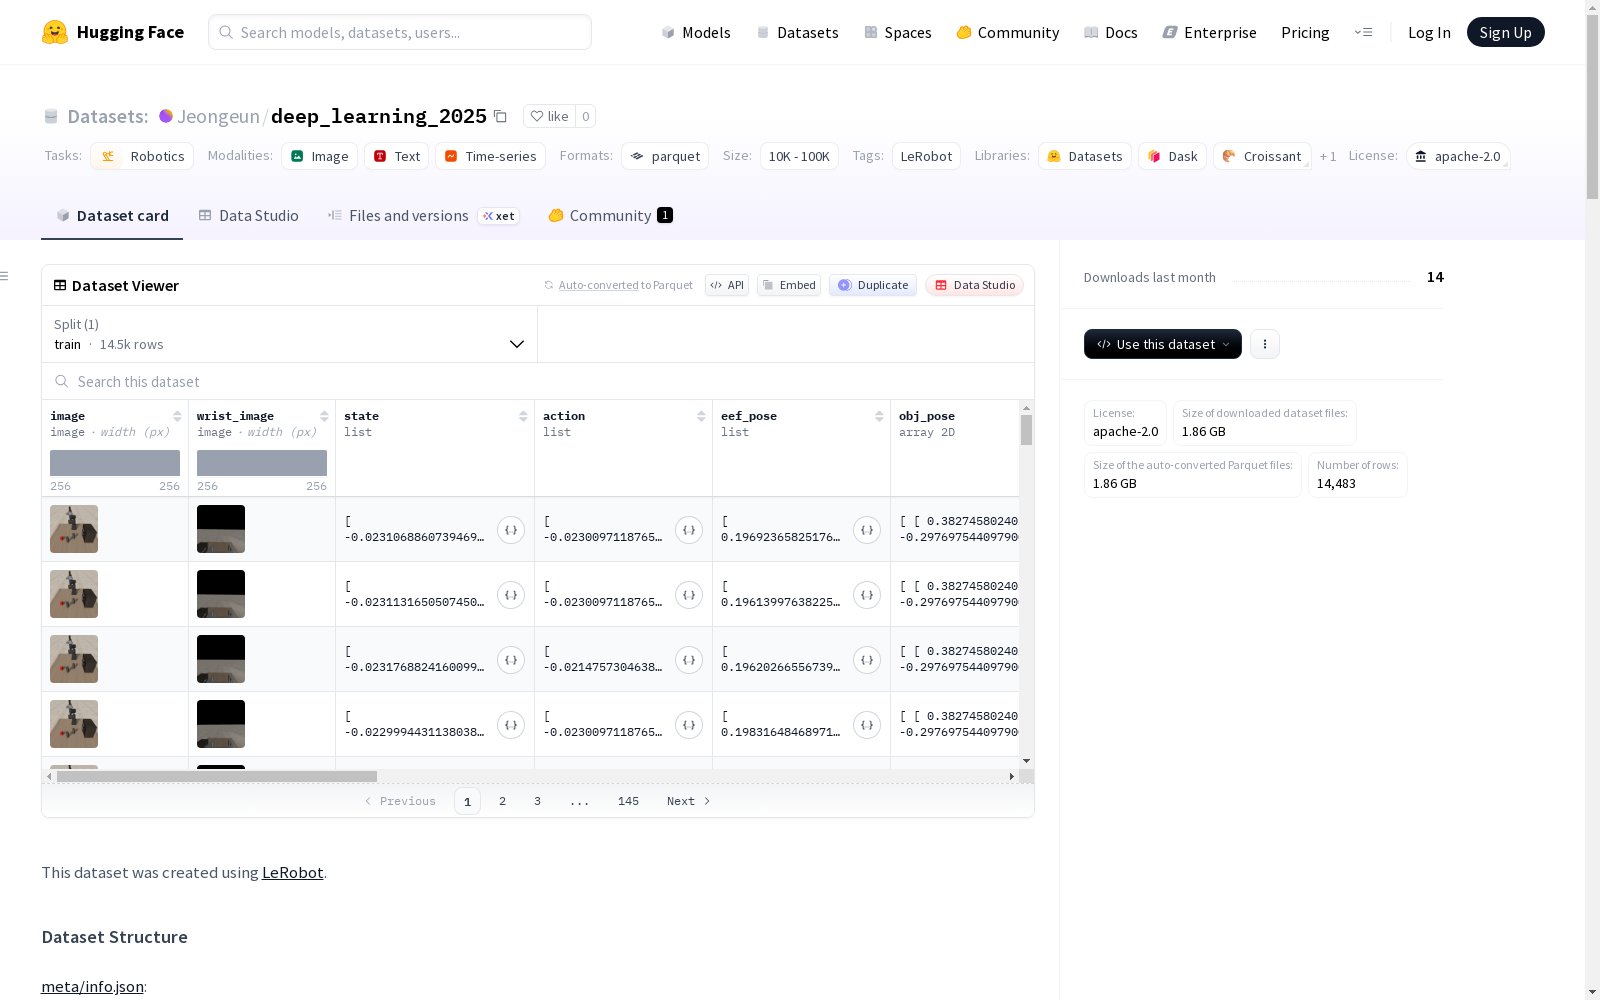Click the Log In link
The image size is (1600, 1000).
1429,32
